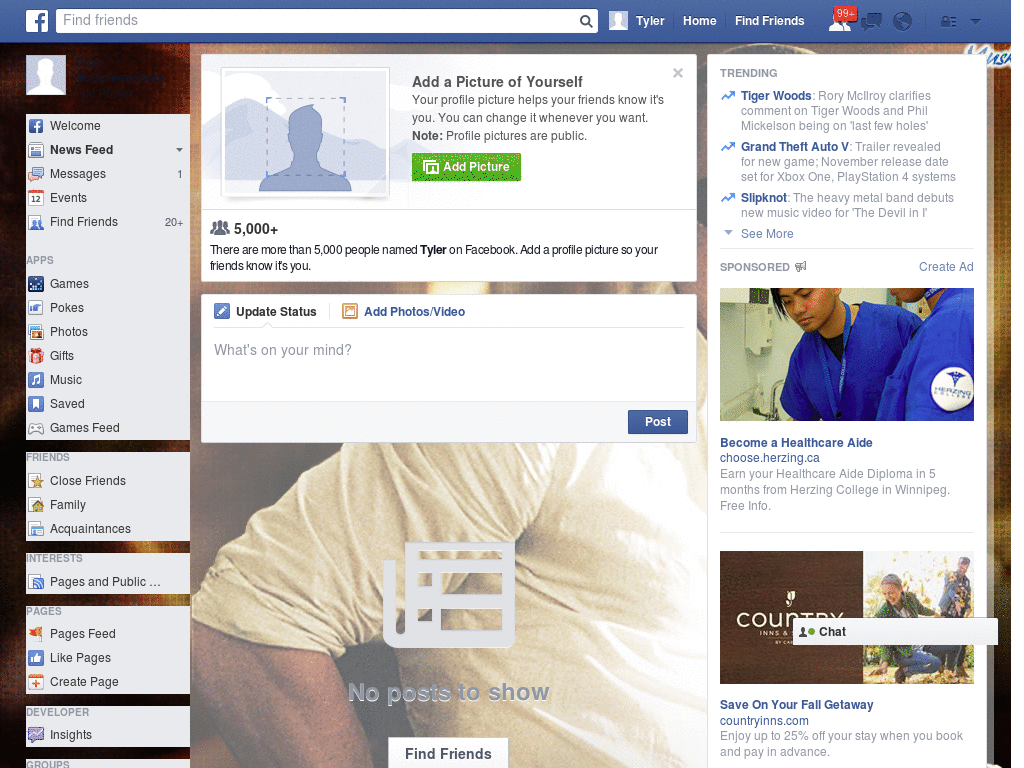Screen dimensions: 1024x768
Task: Click the Saved bookmark icon
Action: coord(36,404)
